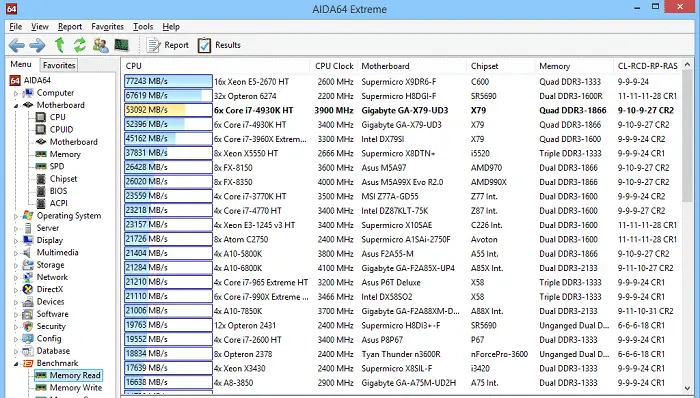Open the File menu
Image resolution: width=700 pixels, height=398 pixels.
(x=16, y=27)
